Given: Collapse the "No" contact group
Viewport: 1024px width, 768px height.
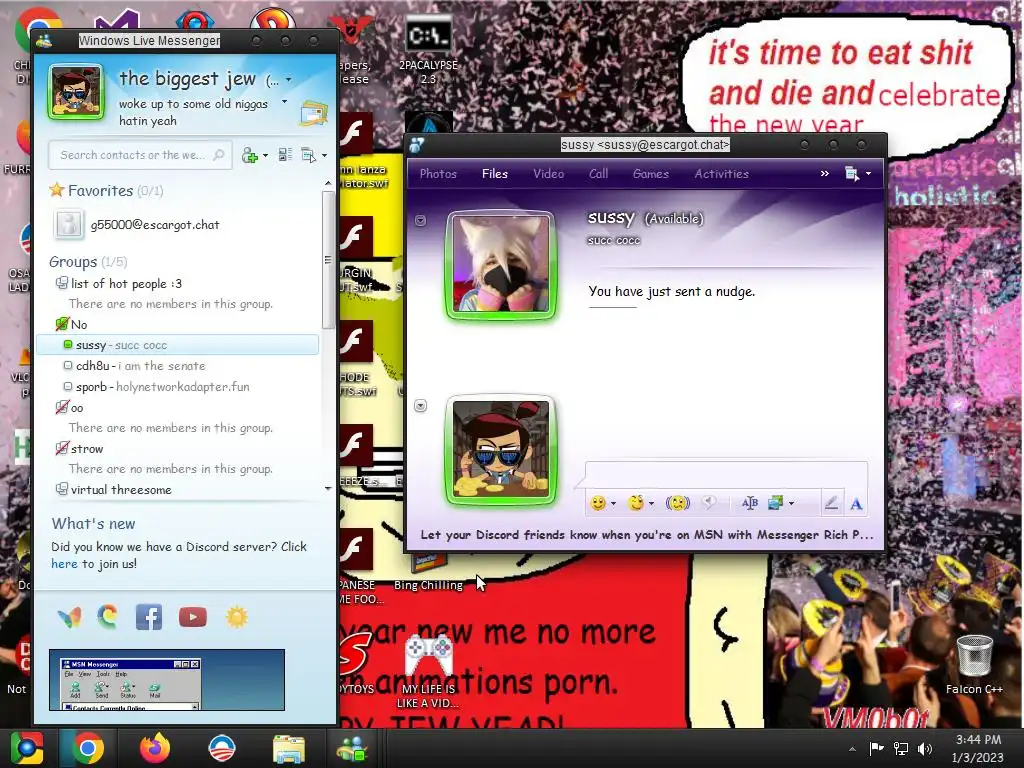Looking at the screenshot, I should [x=62, y=324].
